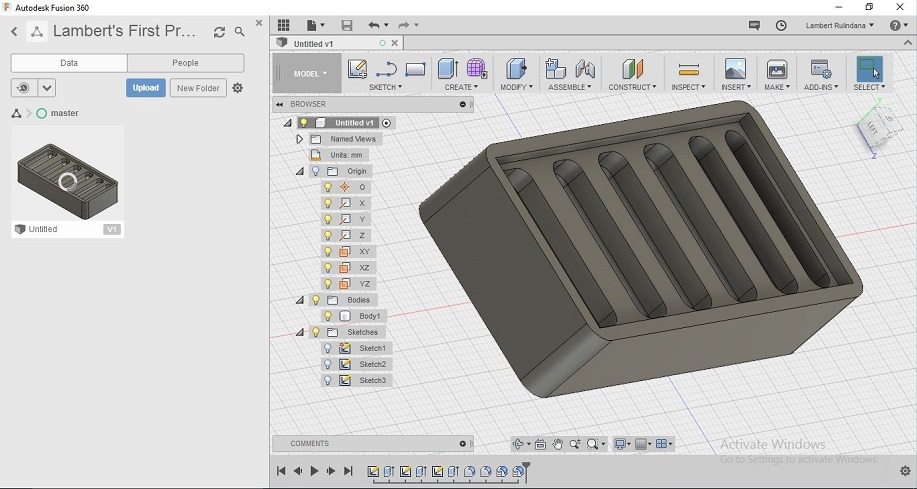Expand the Named Views folder
The image size is (917, 489).
(299, 139)
